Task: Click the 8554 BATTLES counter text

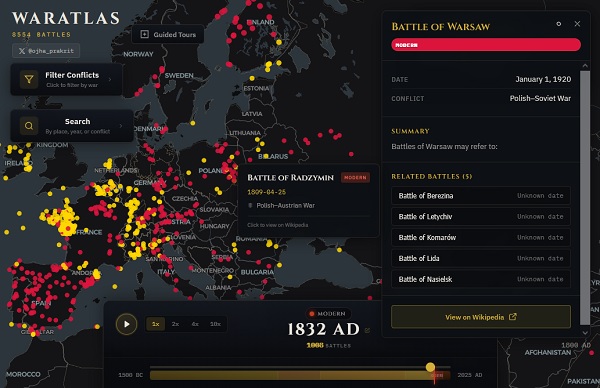Action: point(41,35)
